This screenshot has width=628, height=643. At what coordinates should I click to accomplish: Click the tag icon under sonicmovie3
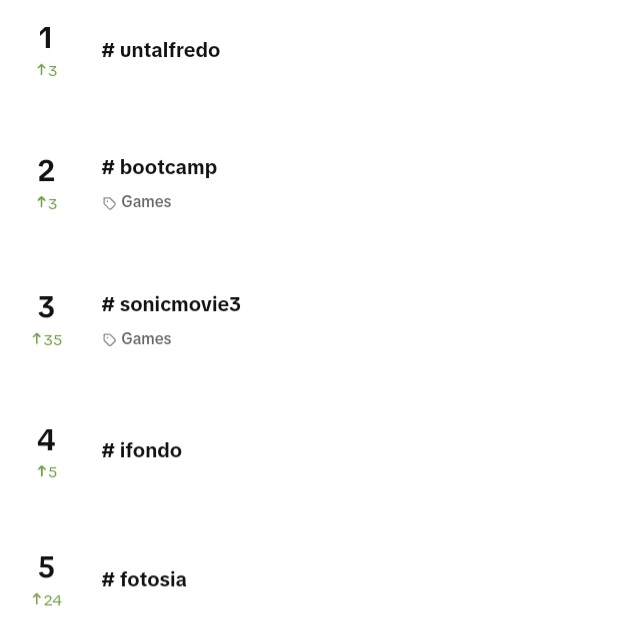coord(109,340)
